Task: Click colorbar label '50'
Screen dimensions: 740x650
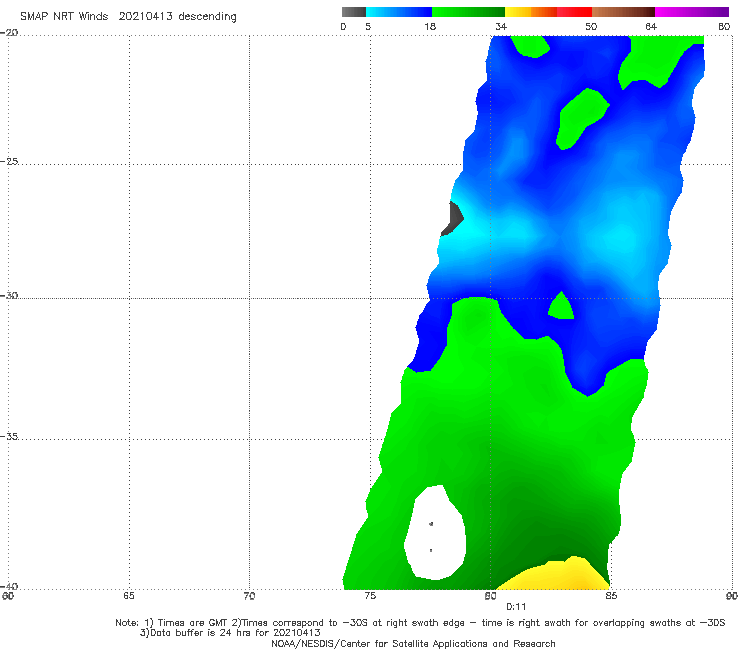Action: pos(591,27)
